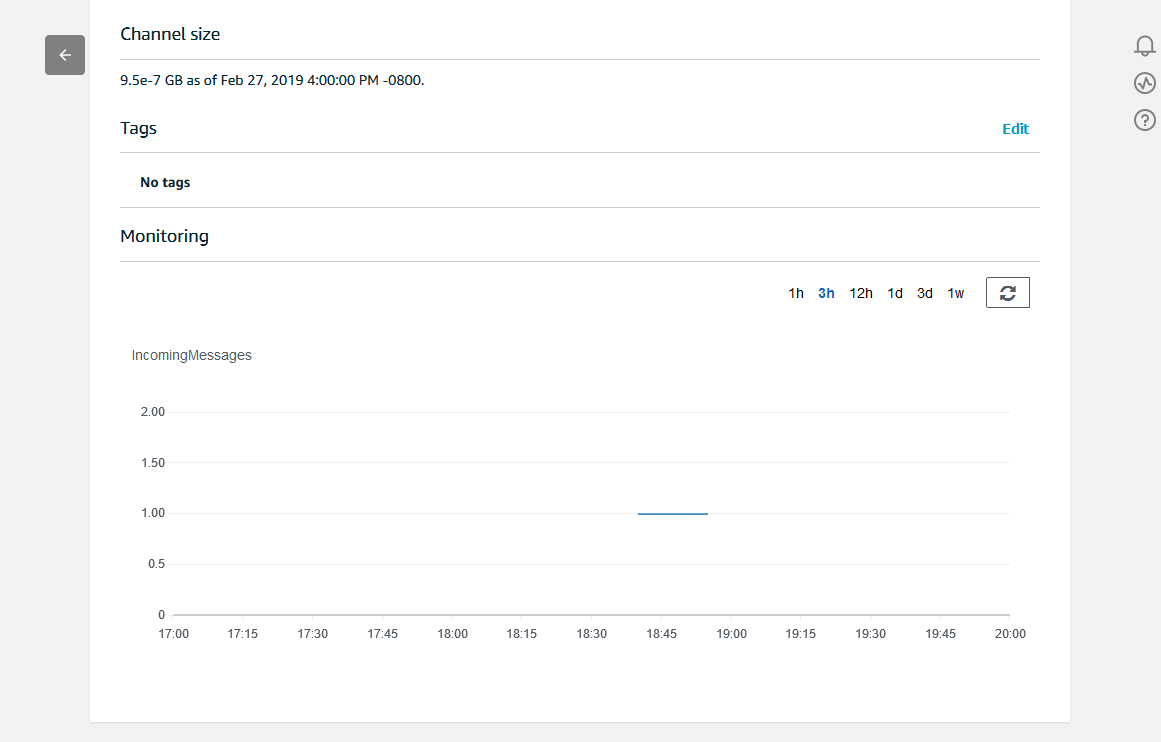
Task: Refresh the monitoring chart
Action: 1007,293
